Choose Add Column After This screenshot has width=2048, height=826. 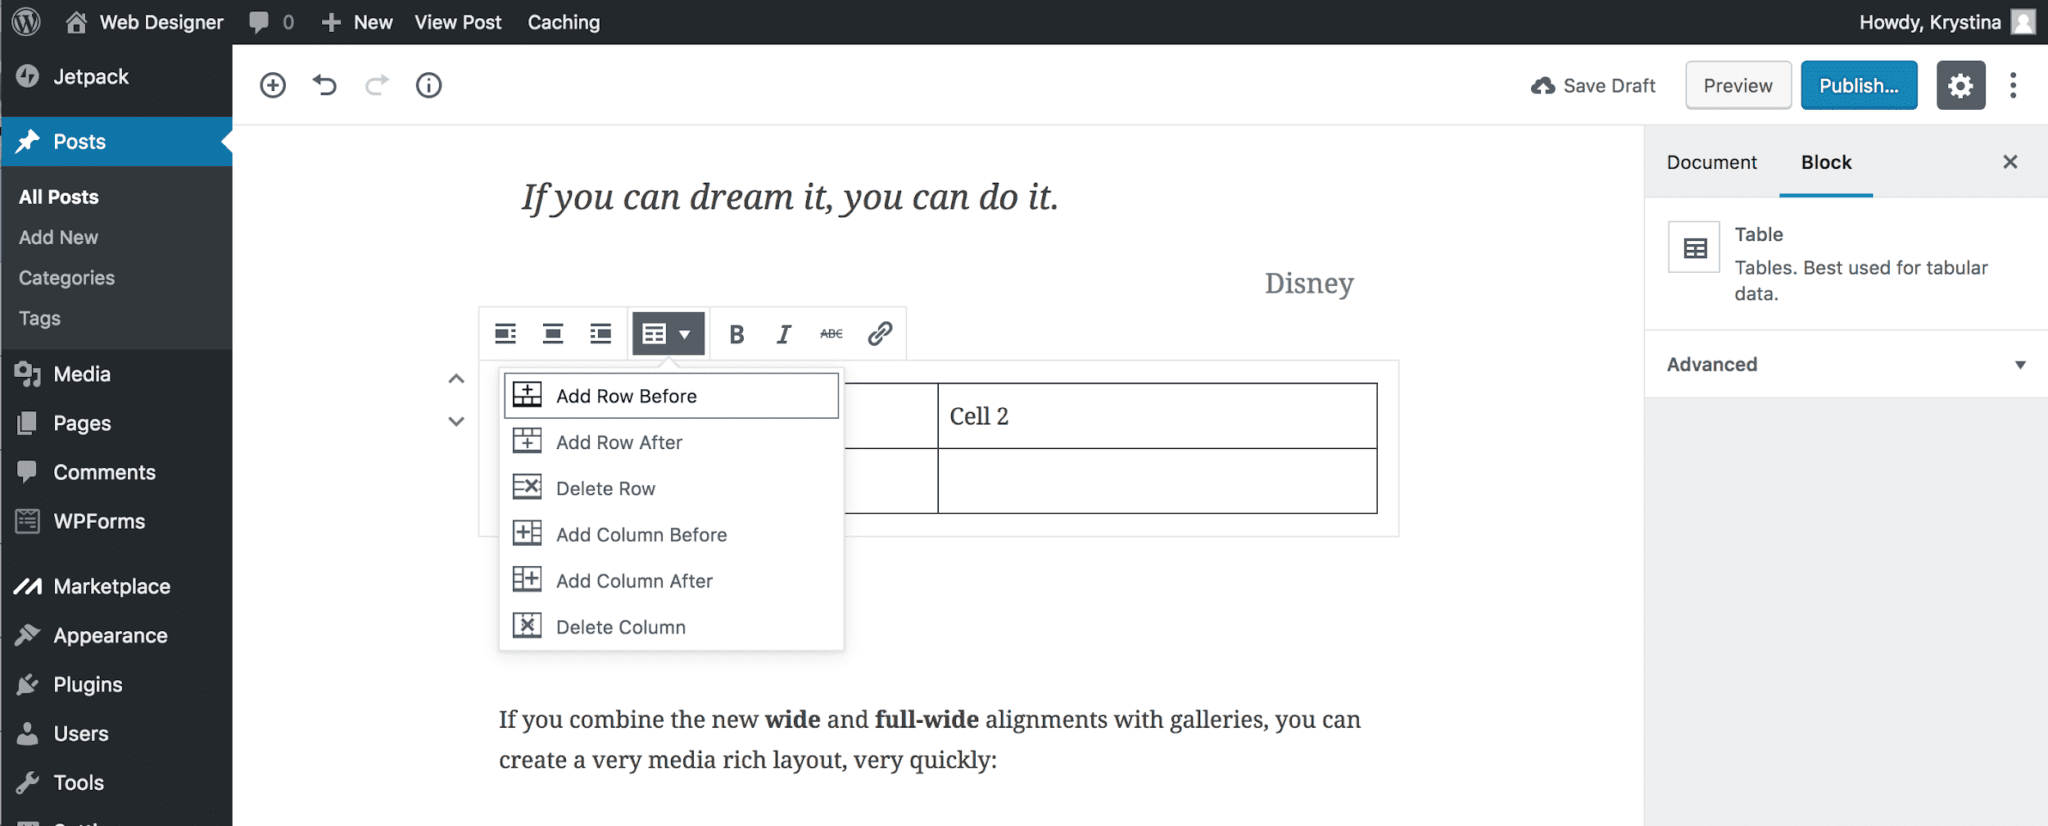671,580
